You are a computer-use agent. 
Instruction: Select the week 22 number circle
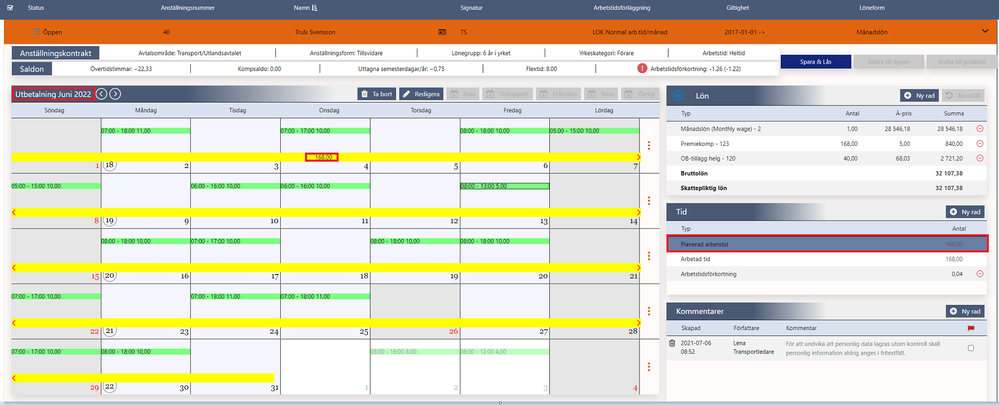[110, 387]
